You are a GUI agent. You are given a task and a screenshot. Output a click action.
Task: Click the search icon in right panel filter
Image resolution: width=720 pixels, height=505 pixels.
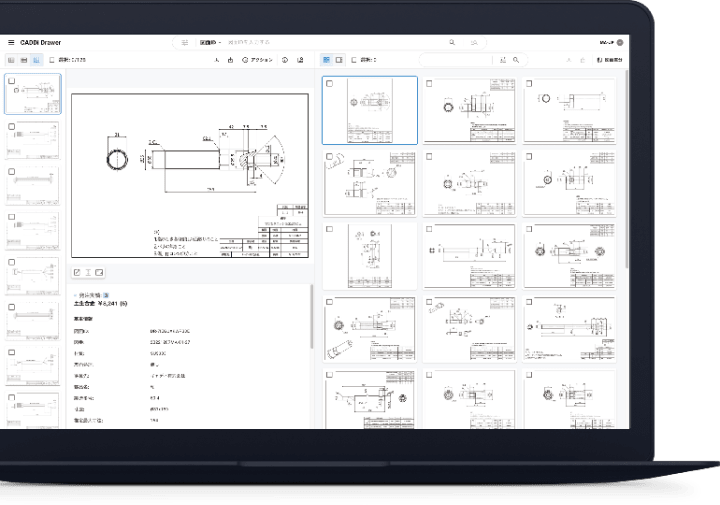(x=516, y=60)
